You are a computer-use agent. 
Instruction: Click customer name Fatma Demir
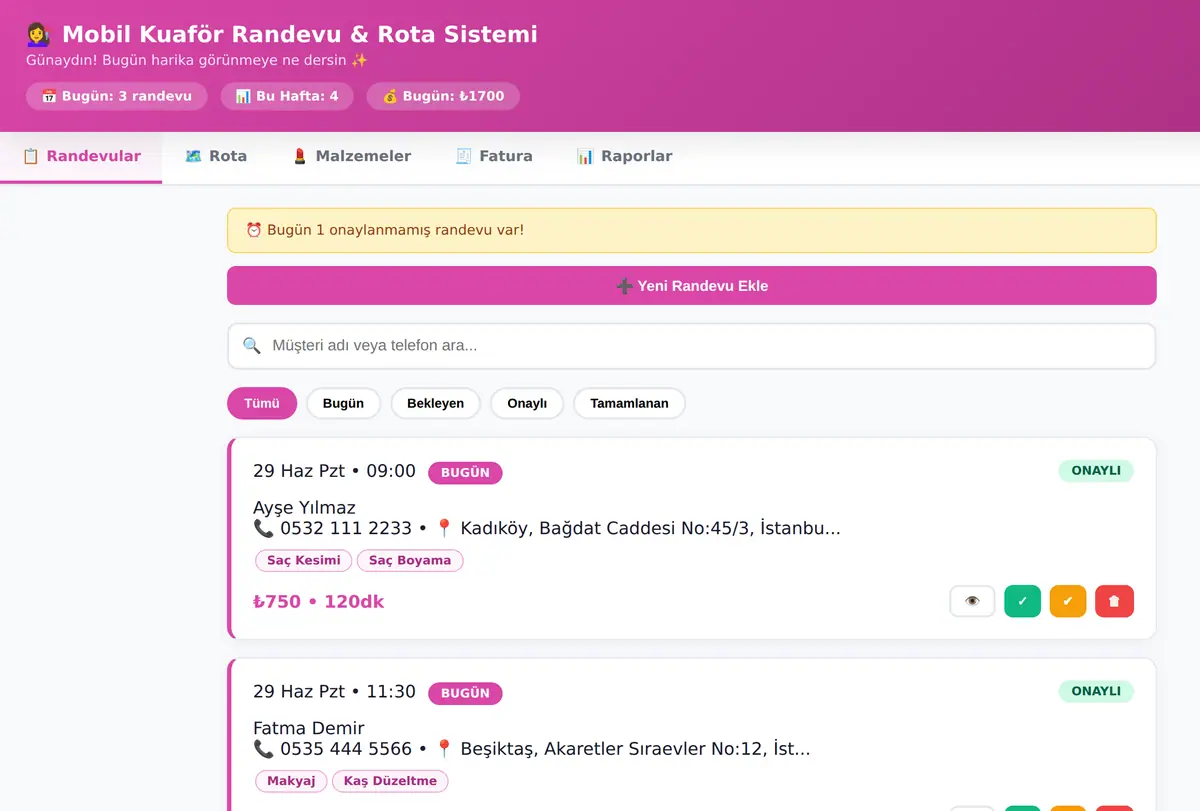point(308,728)
